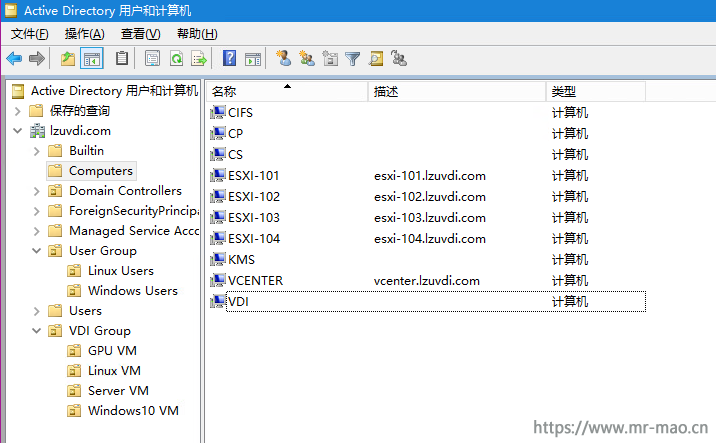Screen dimensions: 716x443
Task: Select the VDI computer entry
Action: [238, 301]
